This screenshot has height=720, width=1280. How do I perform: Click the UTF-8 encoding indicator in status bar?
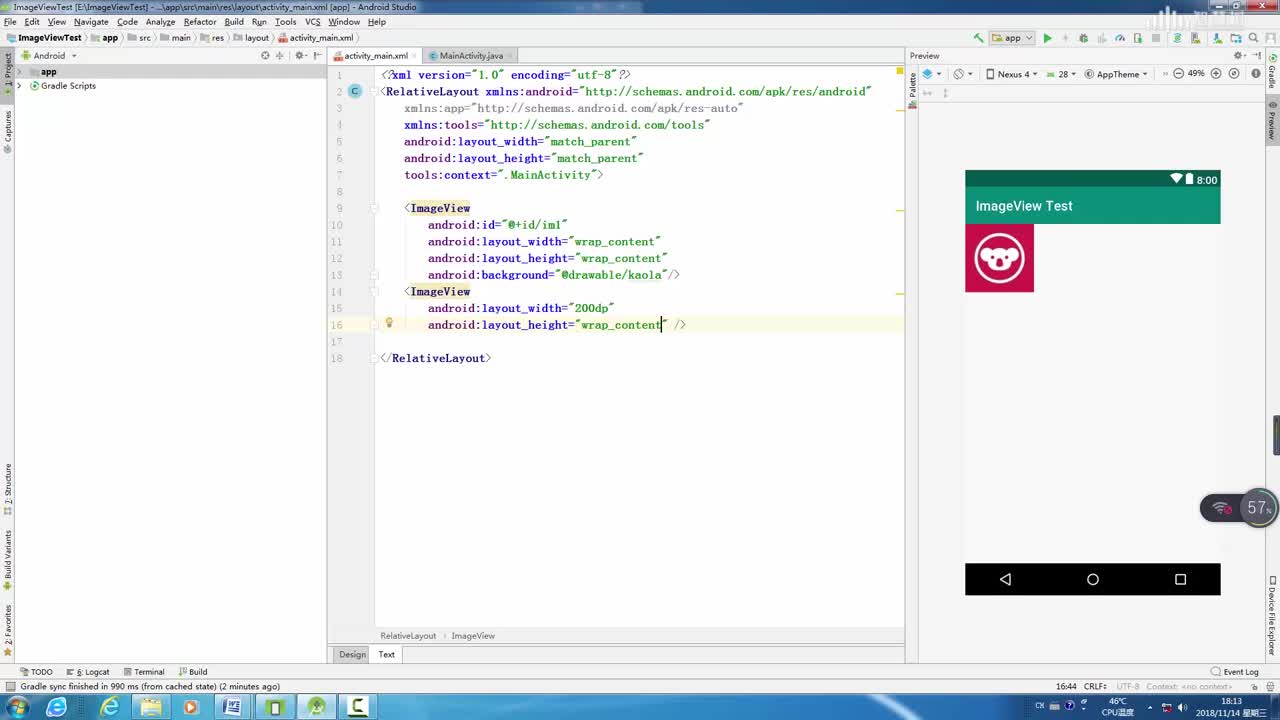point(1128,686)
